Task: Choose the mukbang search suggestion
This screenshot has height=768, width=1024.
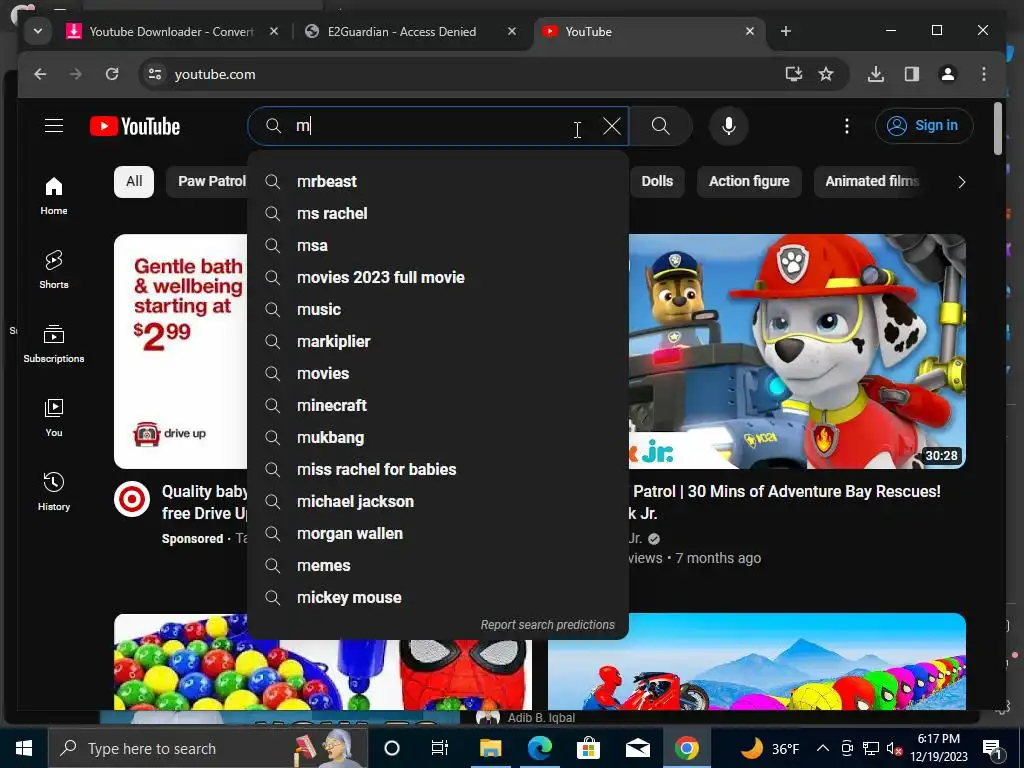Action: (438, 438)
